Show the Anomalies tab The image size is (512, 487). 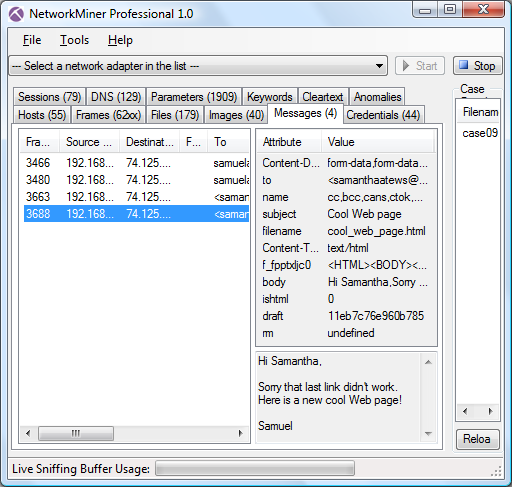377,97
